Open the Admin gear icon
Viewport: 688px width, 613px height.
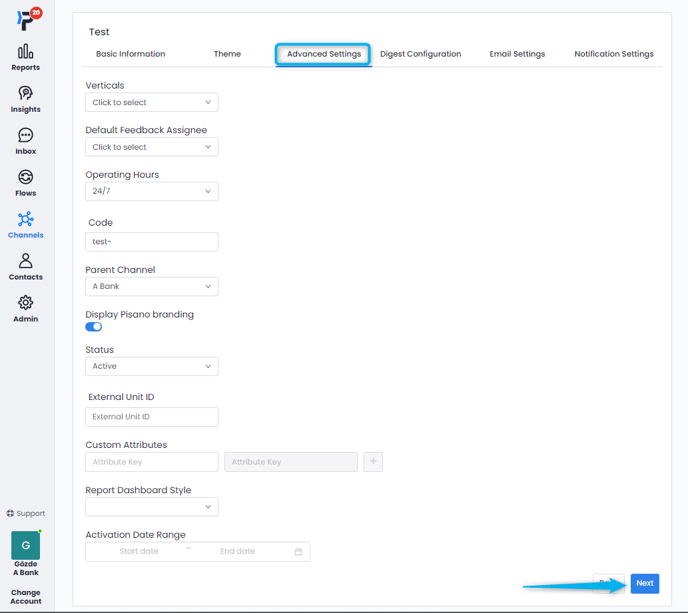click(26, 308)
